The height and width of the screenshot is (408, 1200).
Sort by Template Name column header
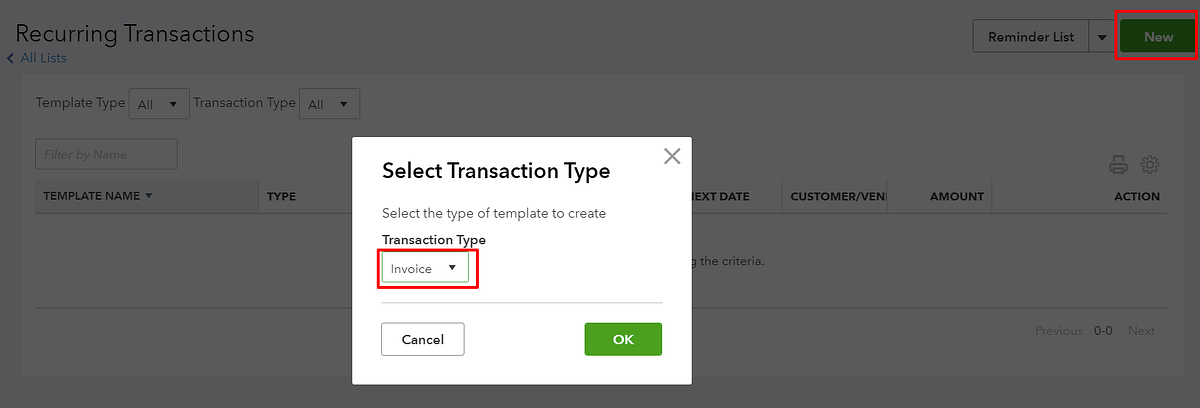97,196
